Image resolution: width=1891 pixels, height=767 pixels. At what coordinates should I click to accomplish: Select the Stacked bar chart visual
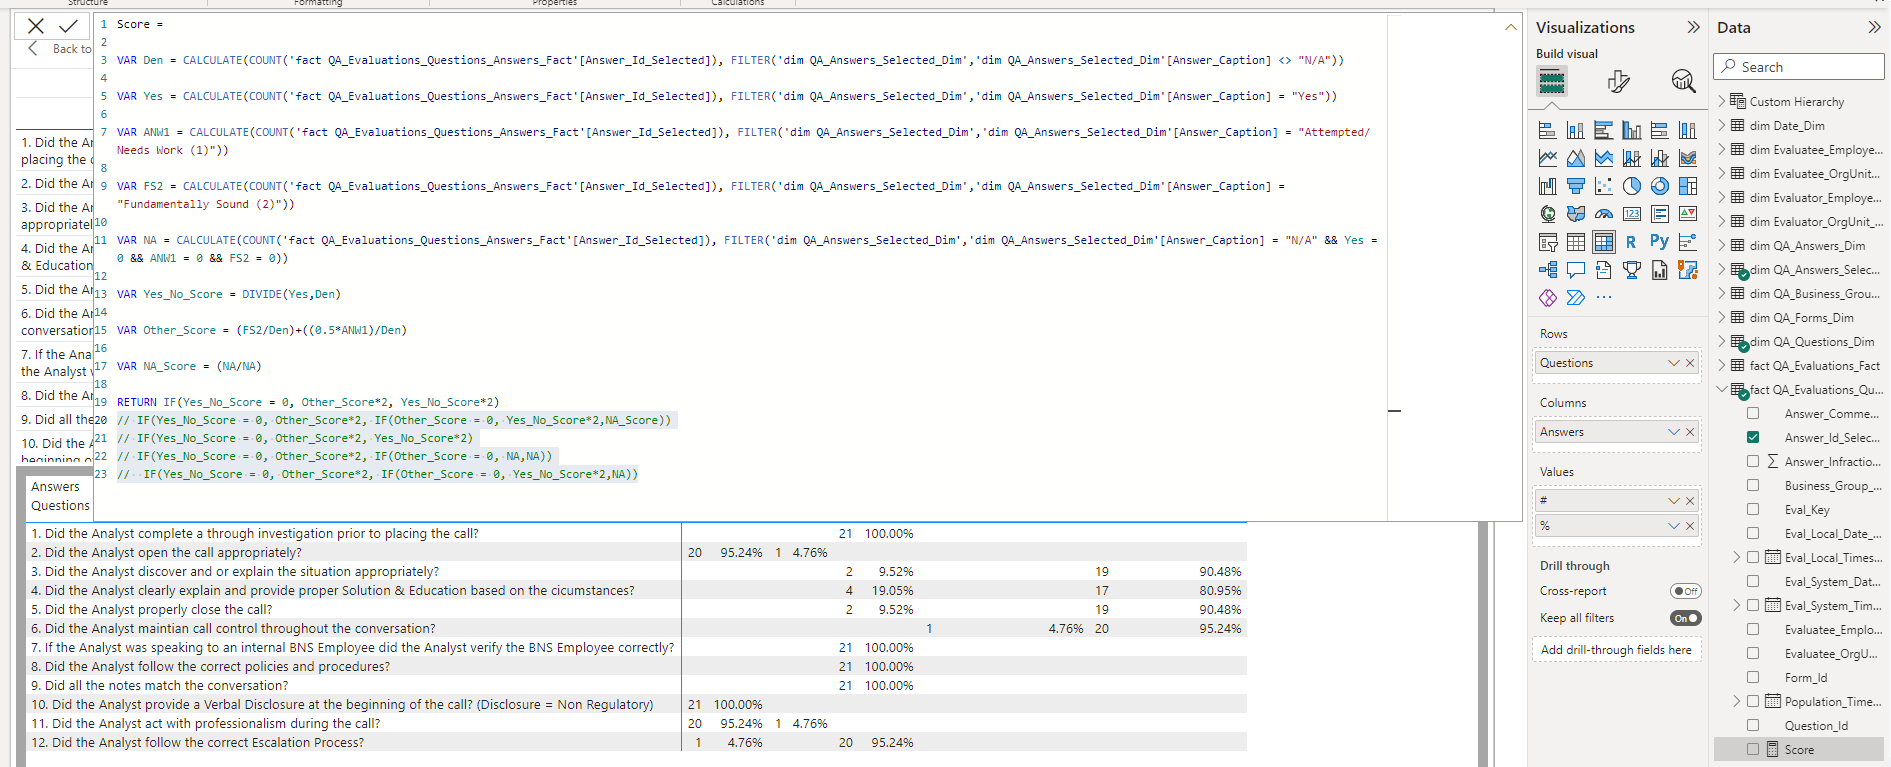click(x=1547, y=130)
